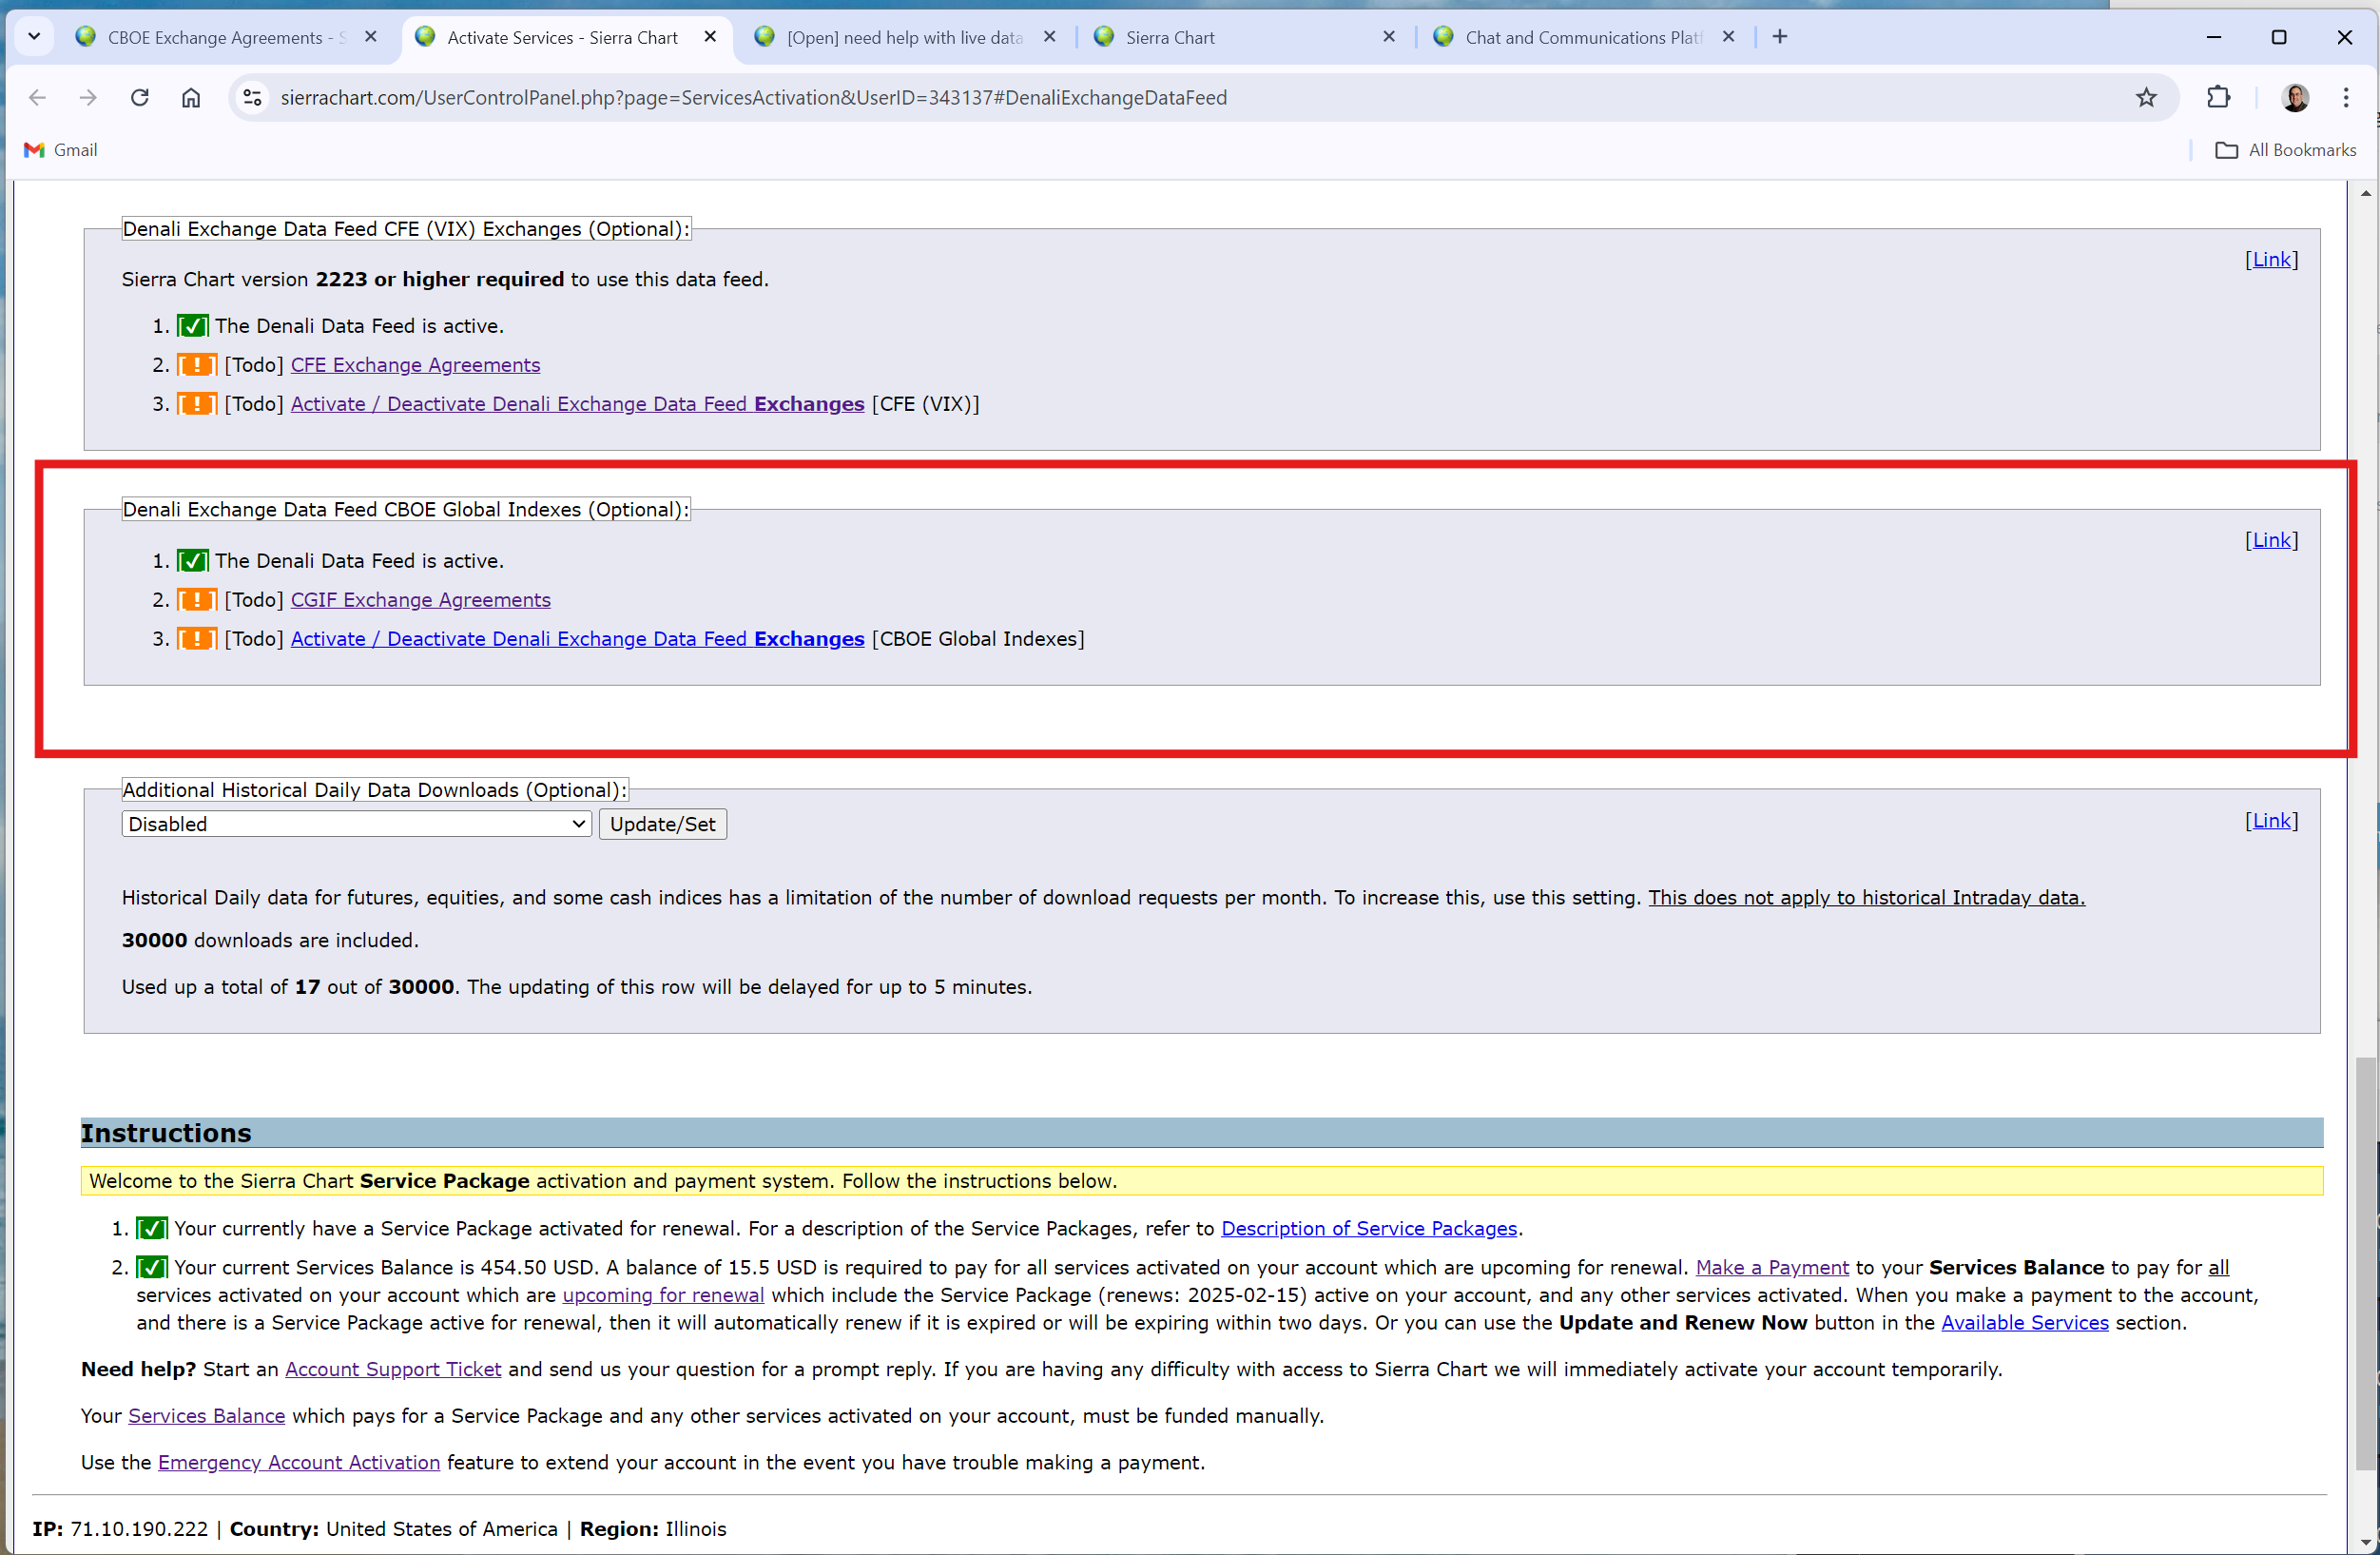Open the extensions puzzle icon
The image size is (2380, 1555).
pos(2218,97)
